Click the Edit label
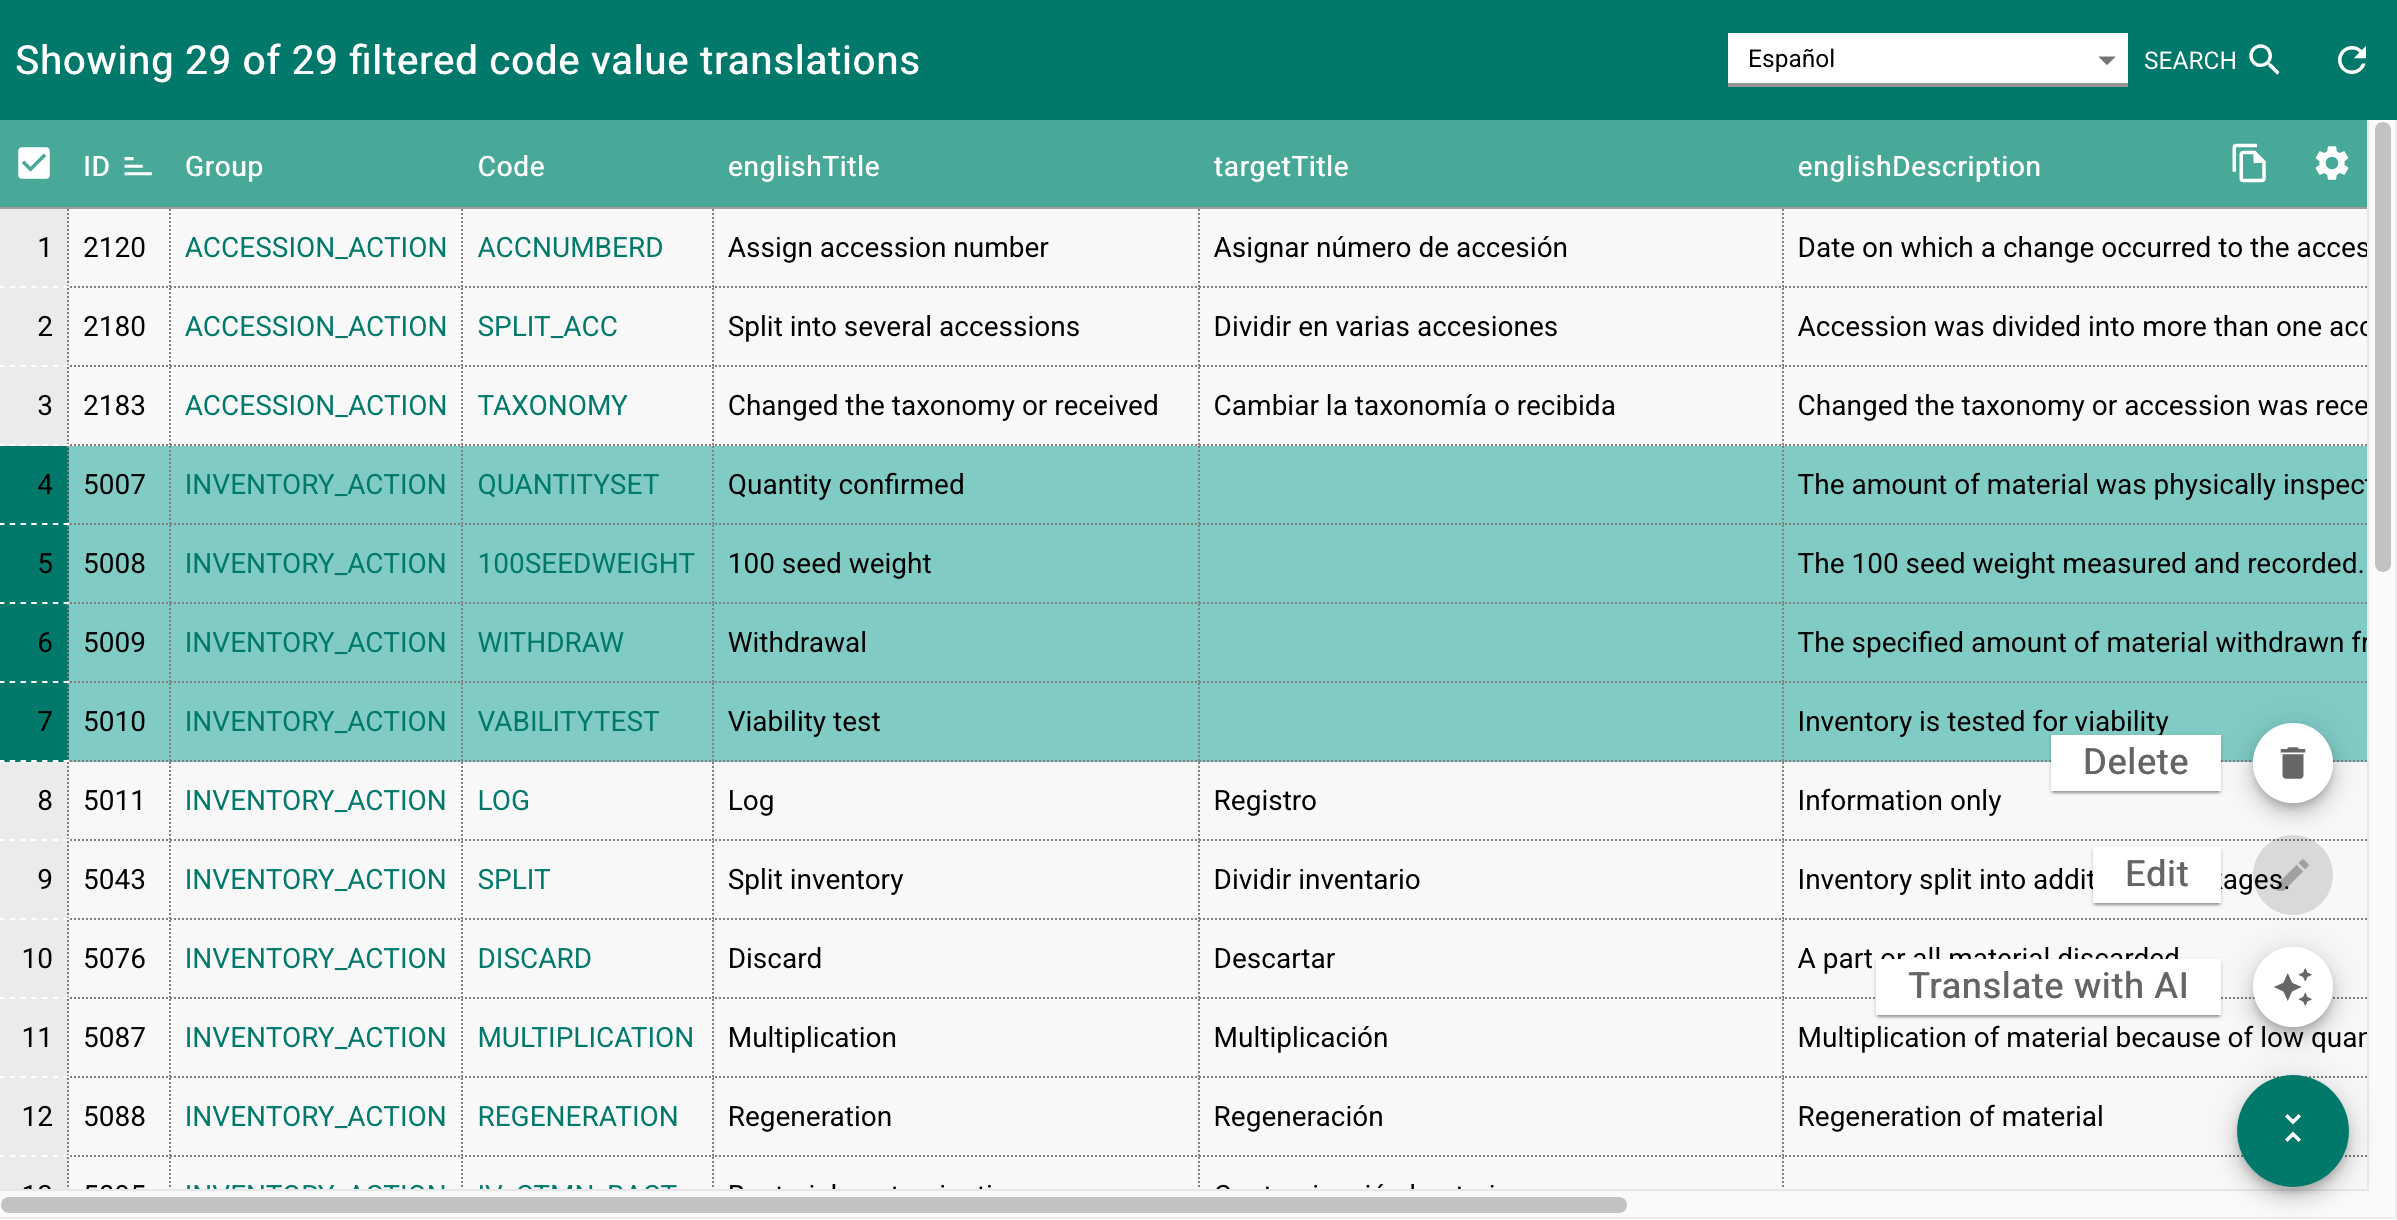Screen dimensions: 2397x1220 (x=2157, y=874)
